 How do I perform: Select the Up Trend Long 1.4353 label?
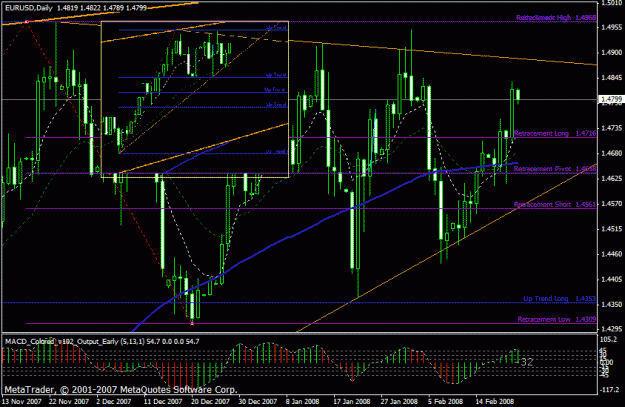click(x=560, y=298)
